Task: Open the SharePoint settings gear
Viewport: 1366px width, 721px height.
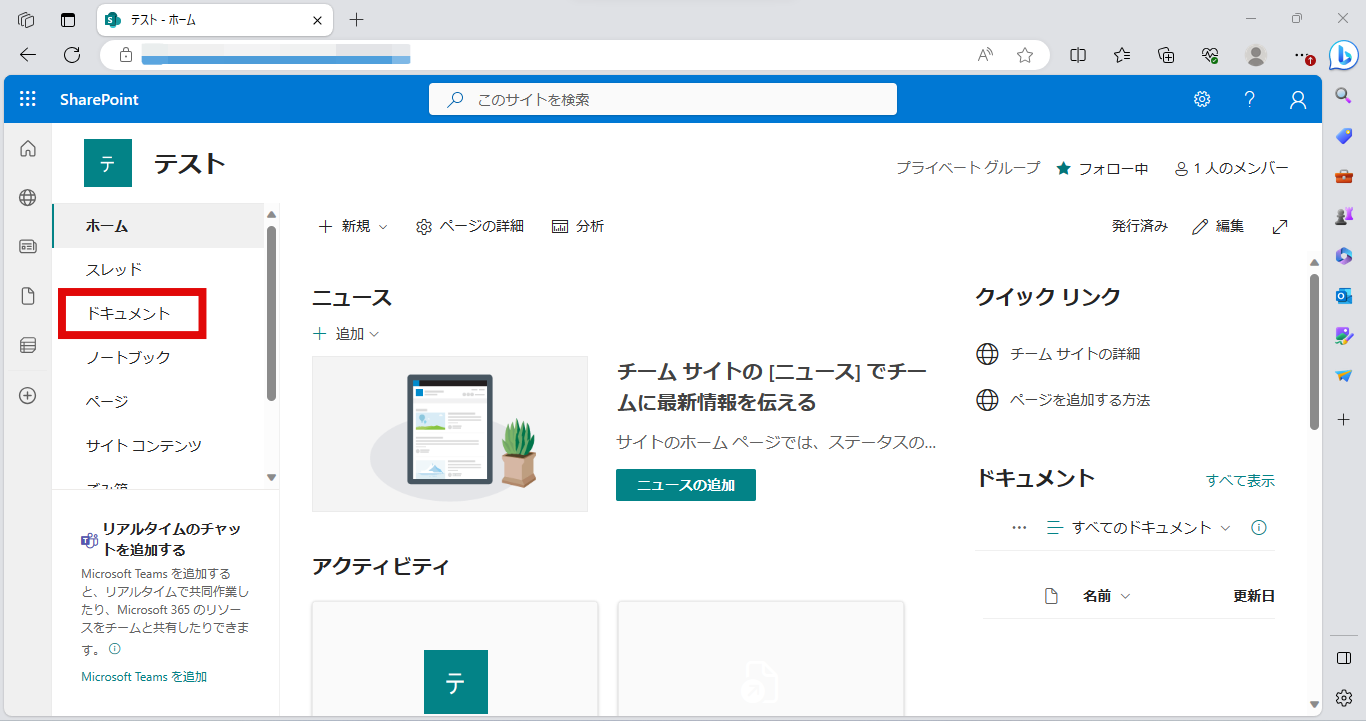Action: [1202, 99]
